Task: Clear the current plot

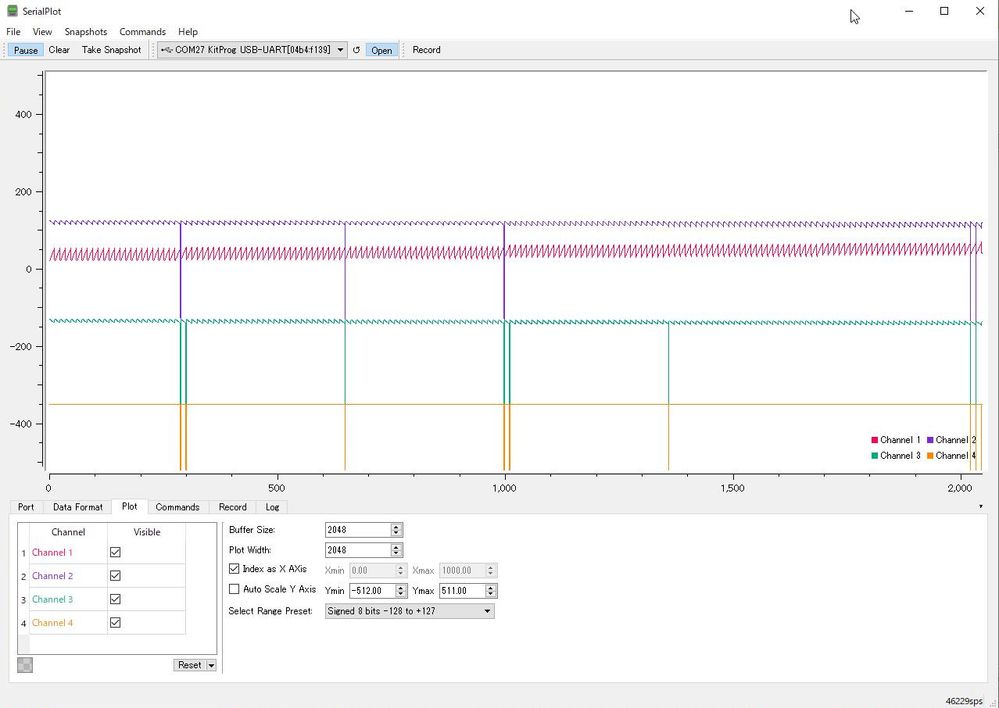Action: point(58,49)
